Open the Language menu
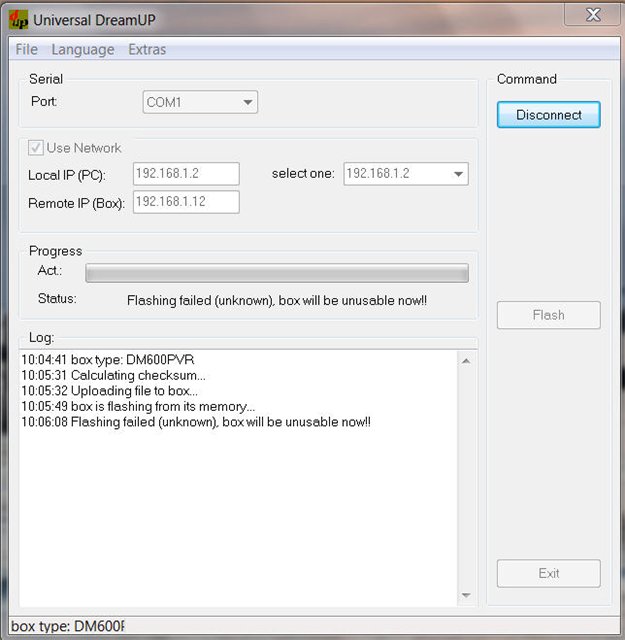The width and height of the screenshot is (625, 640). point(83,49)
